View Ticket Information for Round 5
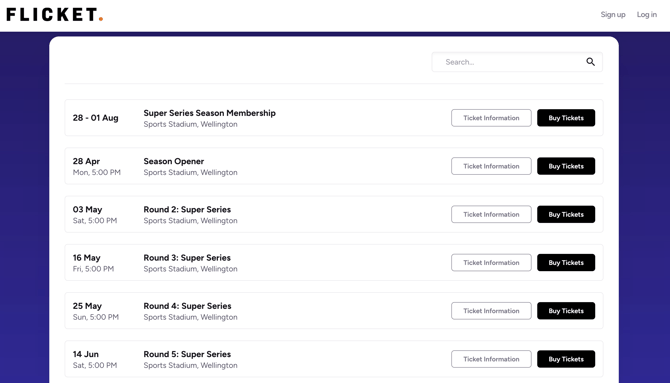Viewport: 670px width, 383px height. point(491,359)
